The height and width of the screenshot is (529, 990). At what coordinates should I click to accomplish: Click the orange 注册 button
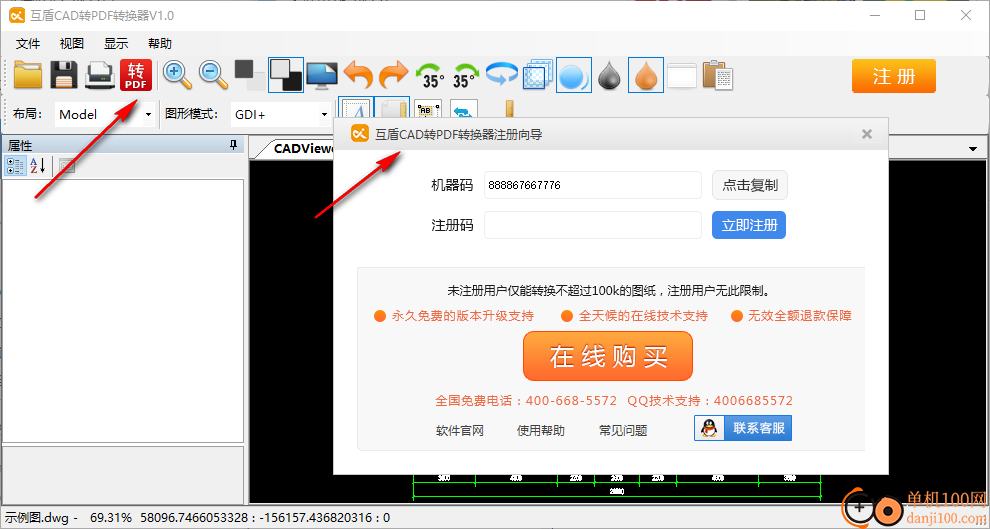coord(893,76)
